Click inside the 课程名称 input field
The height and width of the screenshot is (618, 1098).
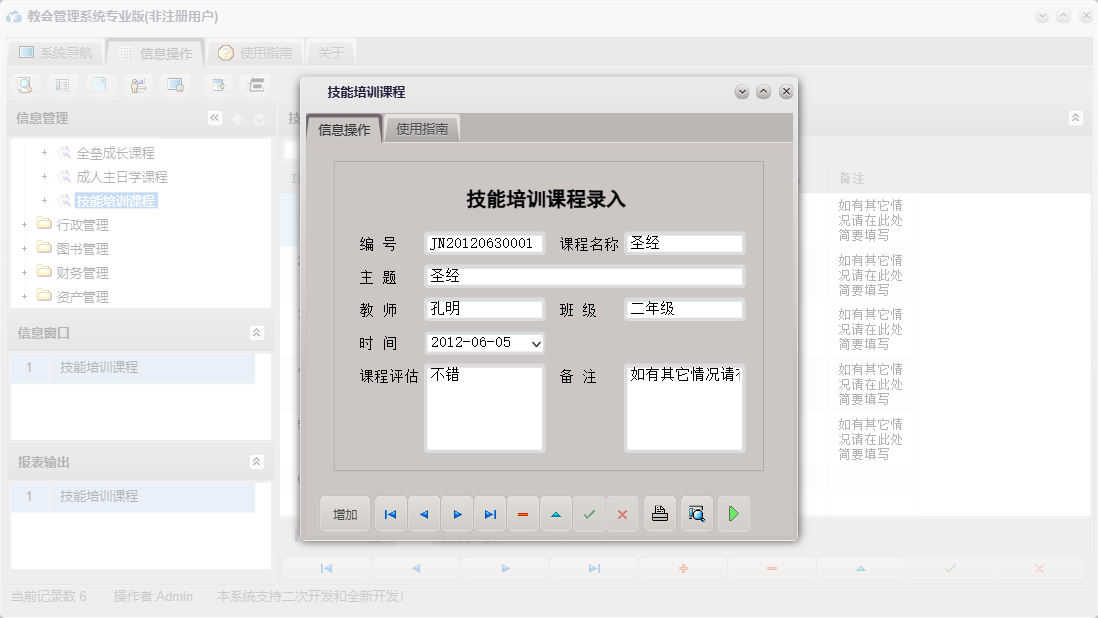coord(685,242)
